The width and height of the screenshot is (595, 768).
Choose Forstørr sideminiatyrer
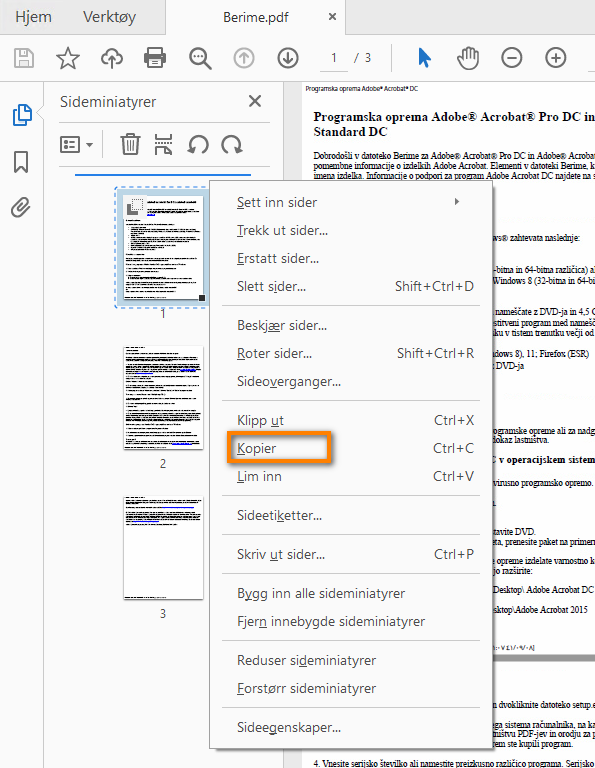351,688
